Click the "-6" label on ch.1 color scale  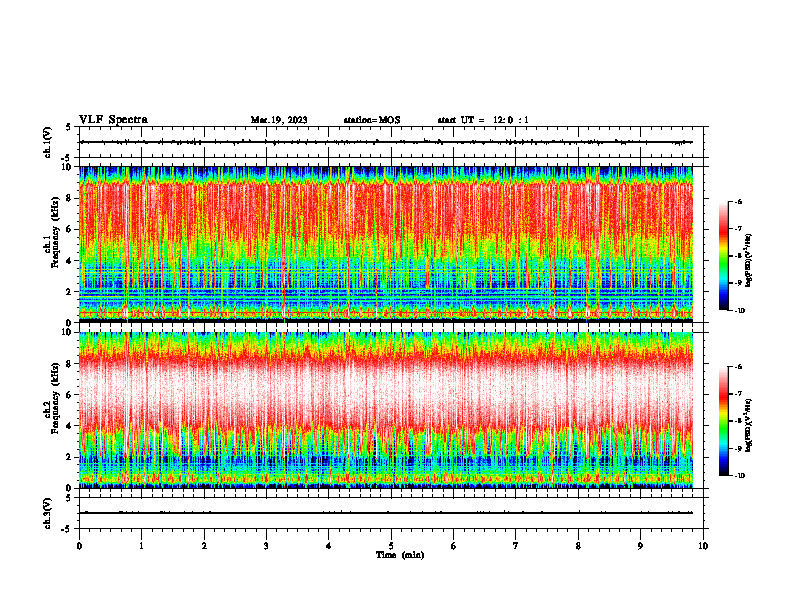[x=738, y=201]
